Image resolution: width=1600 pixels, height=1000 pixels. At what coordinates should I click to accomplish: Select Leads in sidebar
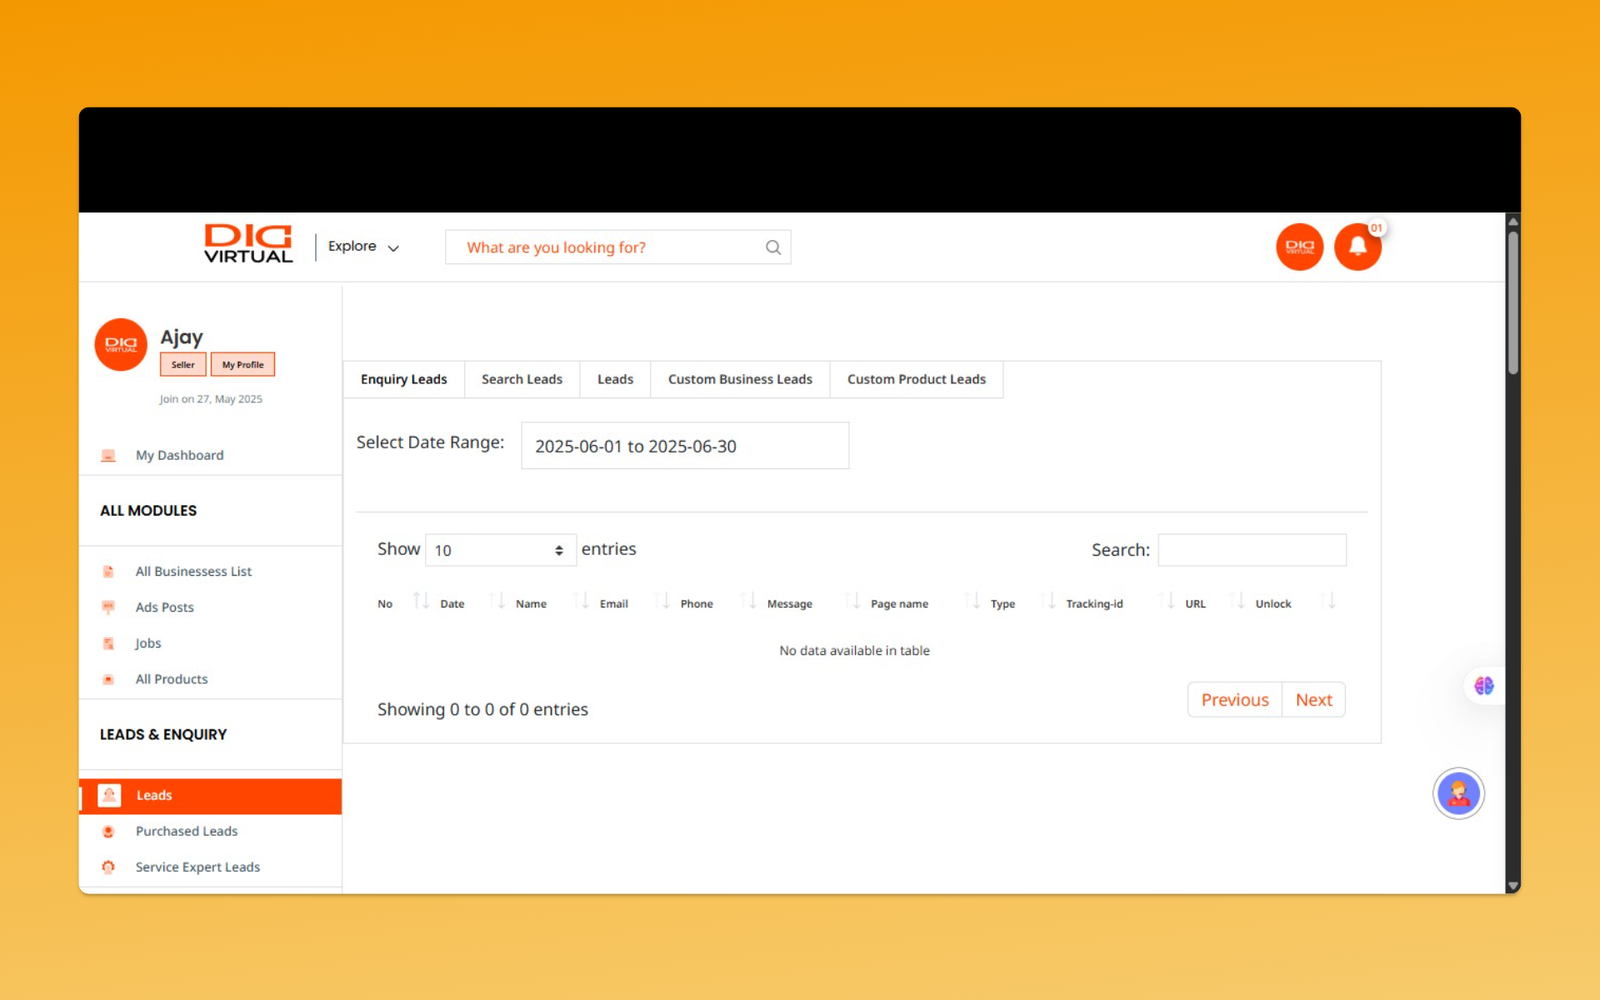(210, 796)
